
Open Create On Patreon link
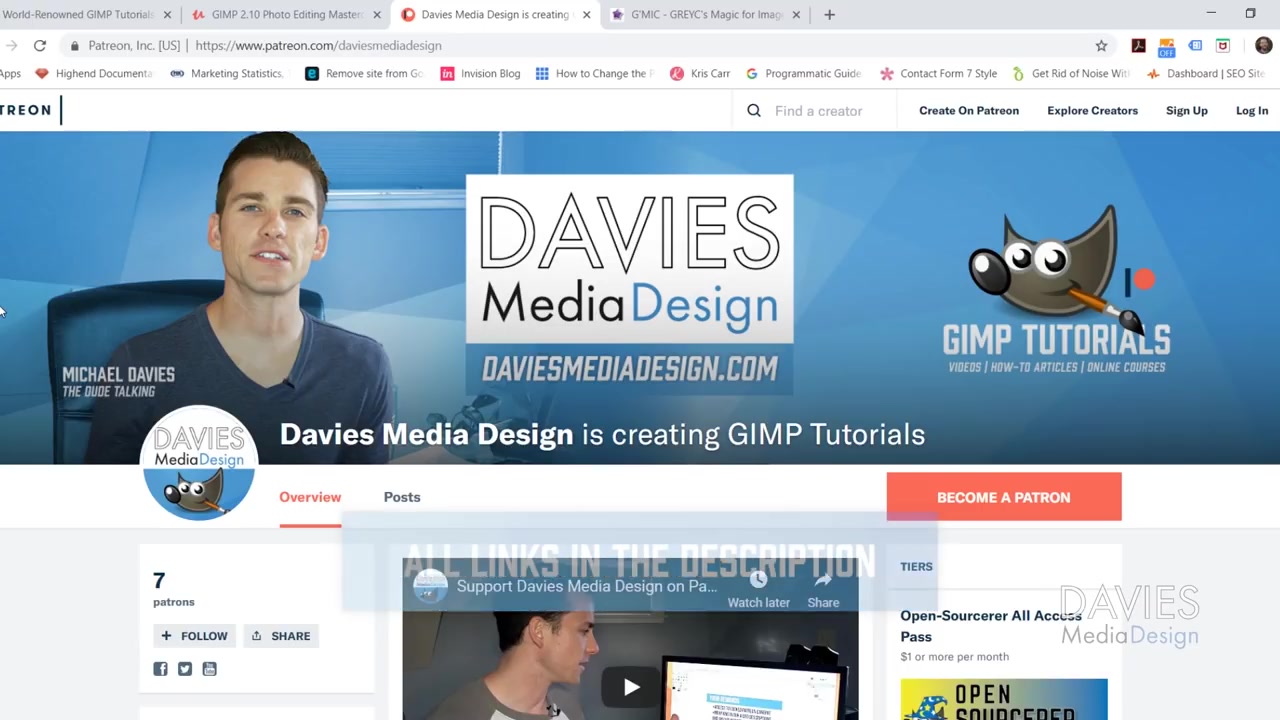tap(969, 110)
